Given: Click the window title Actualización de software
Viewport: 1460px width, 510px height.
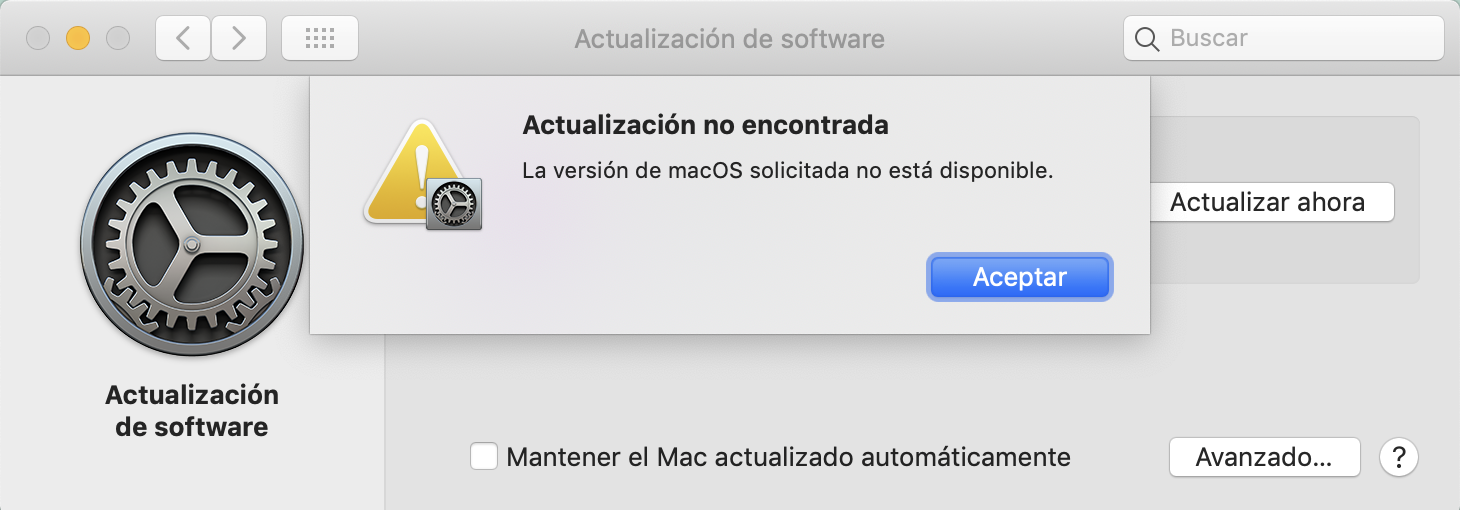Looking at the screenshot, I should pyautogui.click(x=729, y=39).
